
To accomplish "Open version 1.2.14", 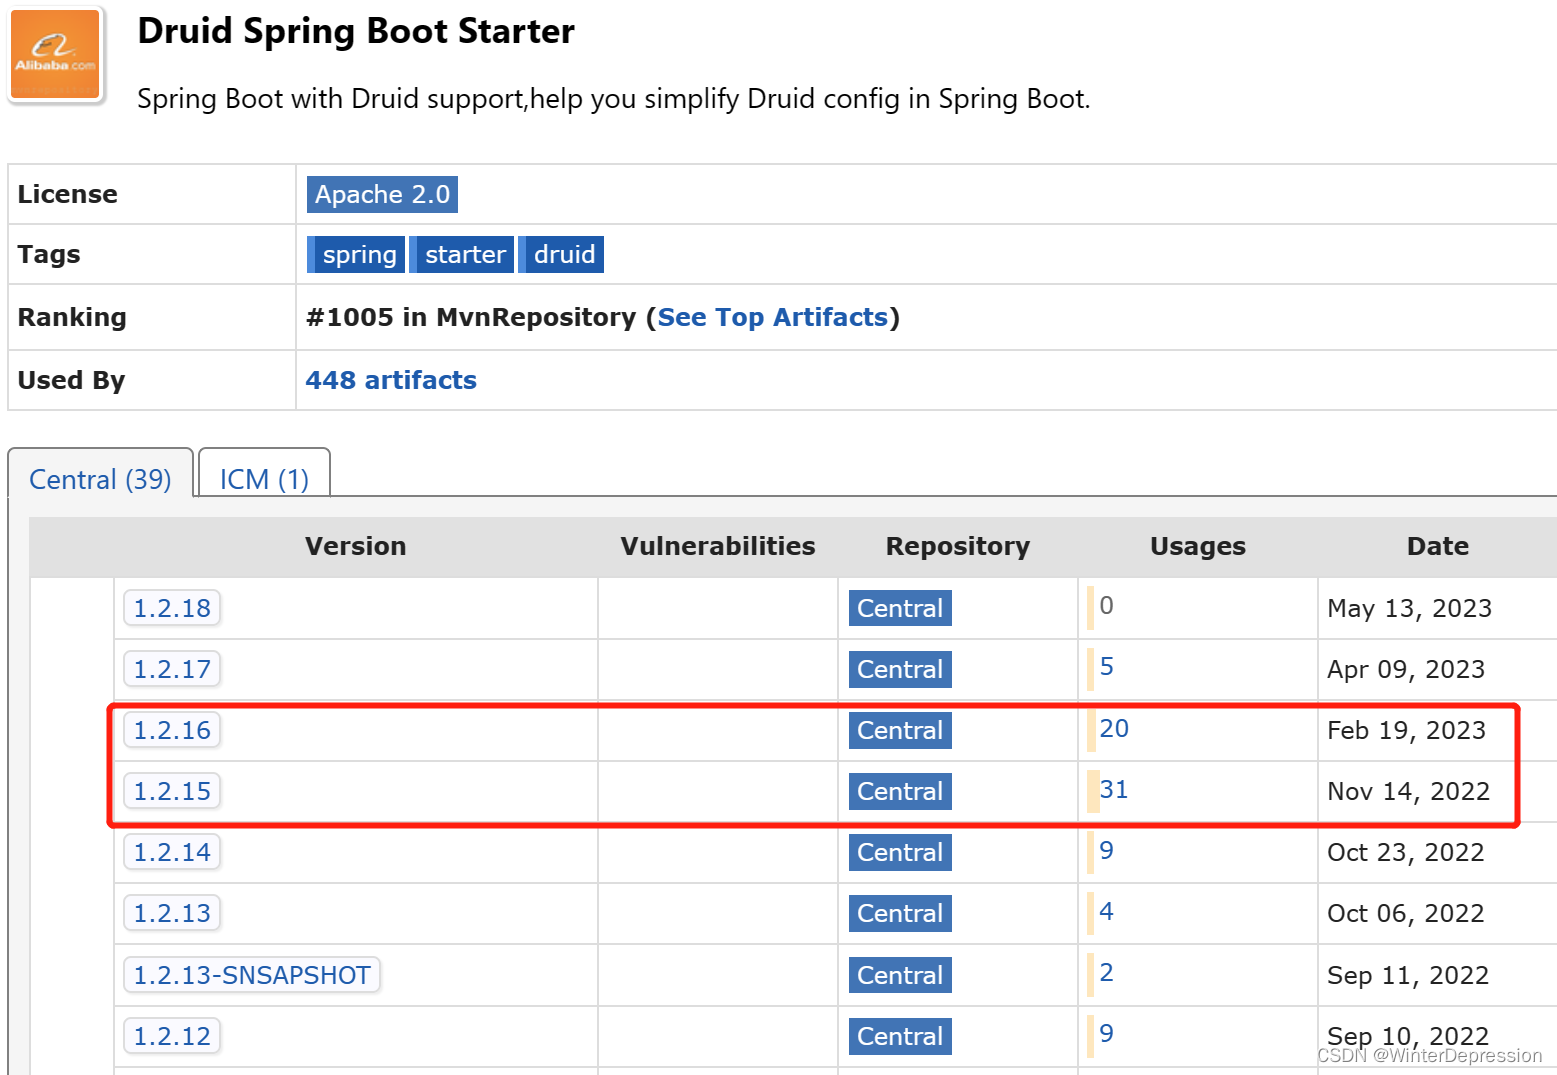I will click(x=172, y=852).
